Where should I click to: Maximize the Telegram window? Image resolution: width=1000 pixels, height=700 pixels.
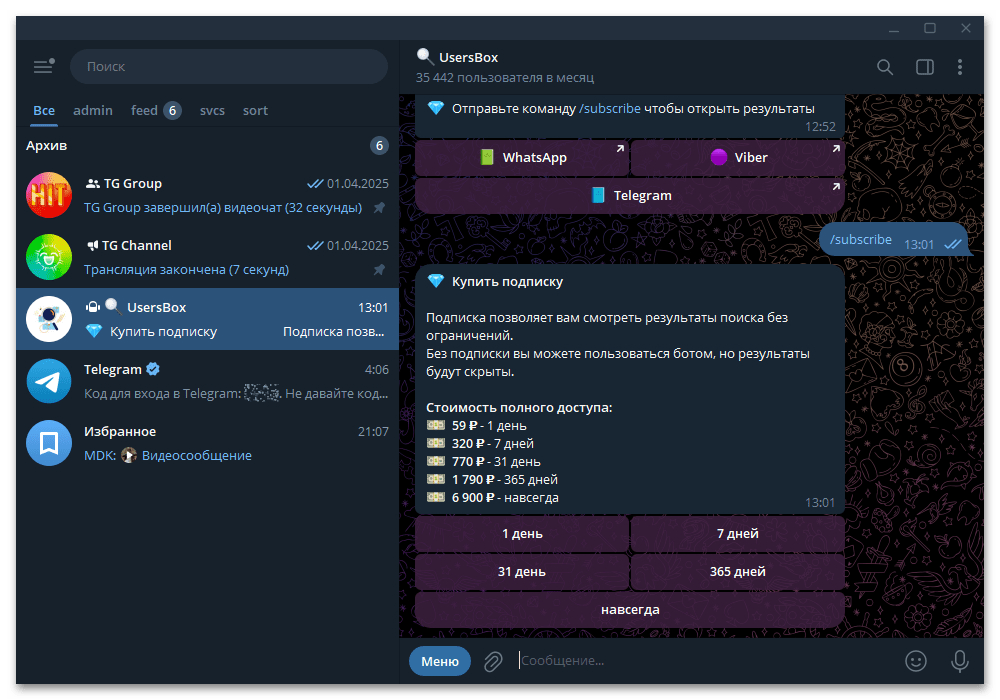pos(930,28)
